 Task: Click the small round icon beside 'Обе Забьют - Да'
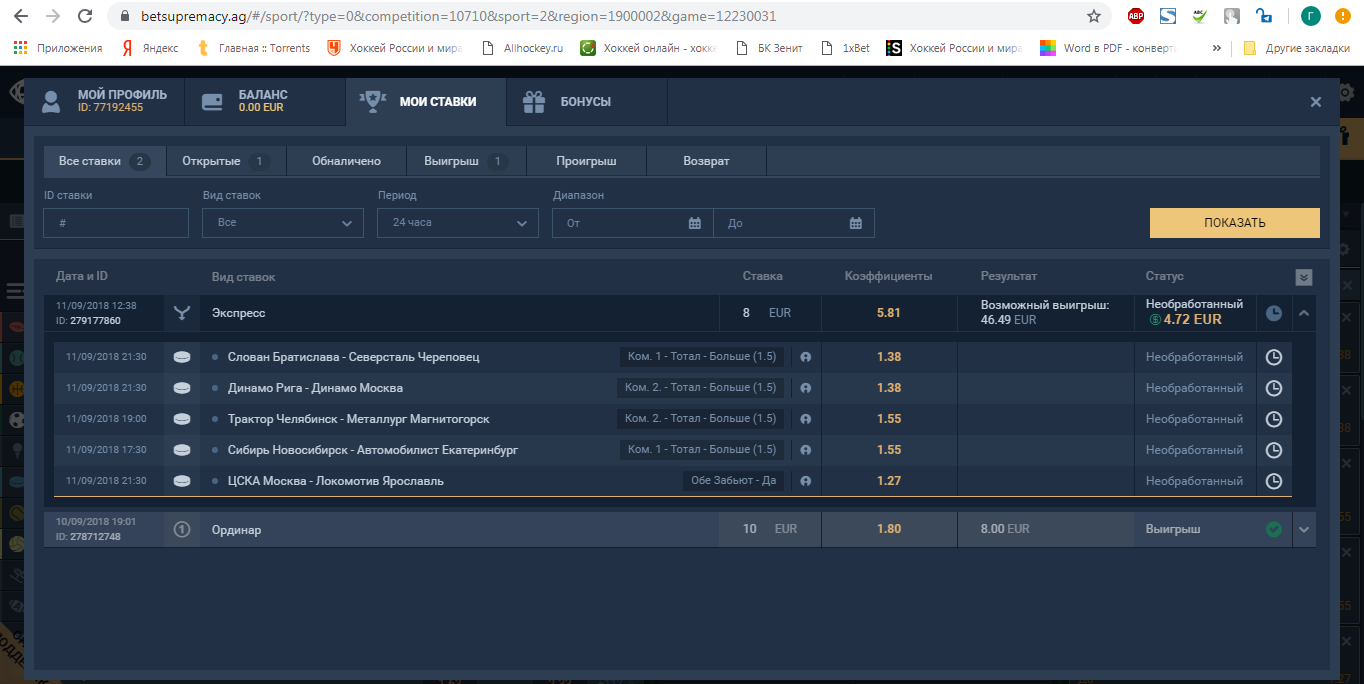coord(805,481)
